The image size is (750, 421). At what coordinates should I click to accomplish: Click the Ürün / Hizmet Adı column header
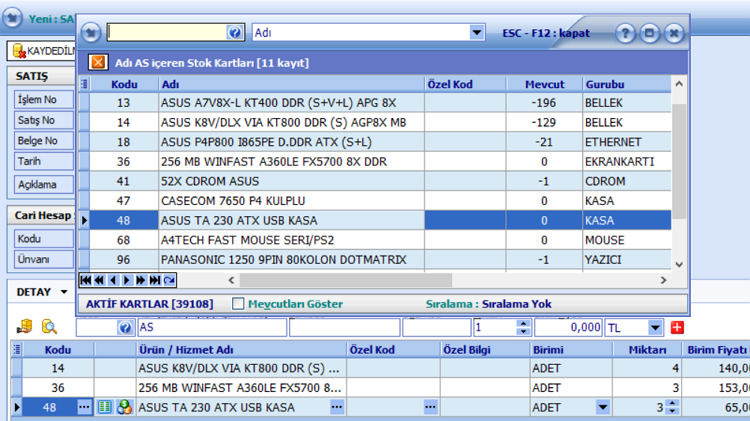coord(242,349)
